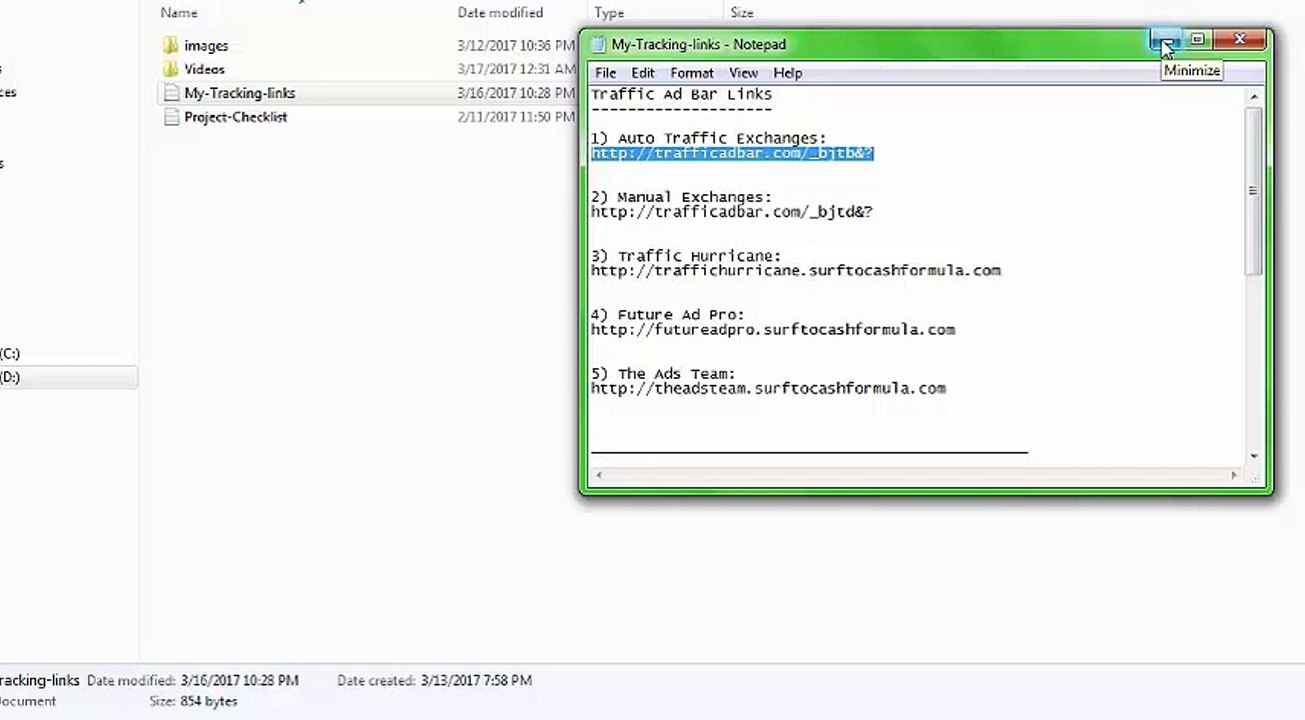The image size is (1305, 720).
Task: Click the line "5) The Ads Team:"
Action: pyautogui.click(x=663, y=374)
